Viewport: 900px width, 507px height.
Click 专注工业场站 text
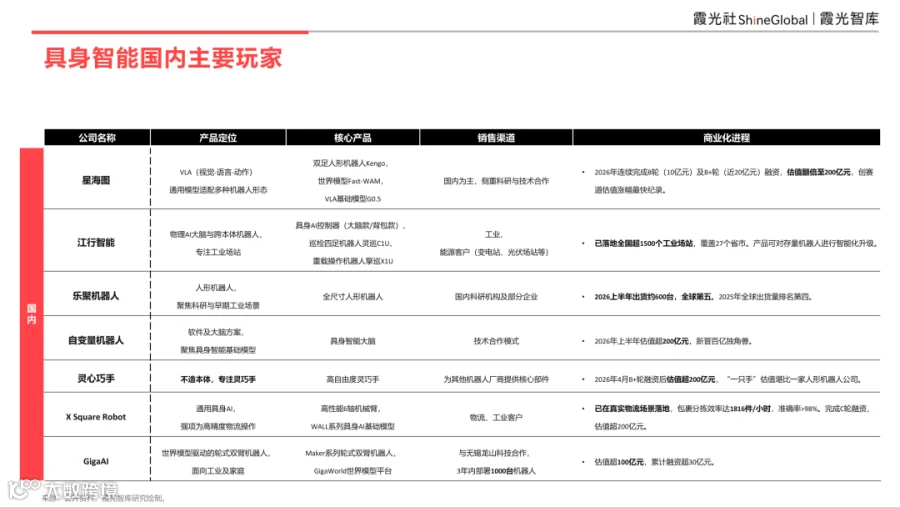tap(218, 252)
